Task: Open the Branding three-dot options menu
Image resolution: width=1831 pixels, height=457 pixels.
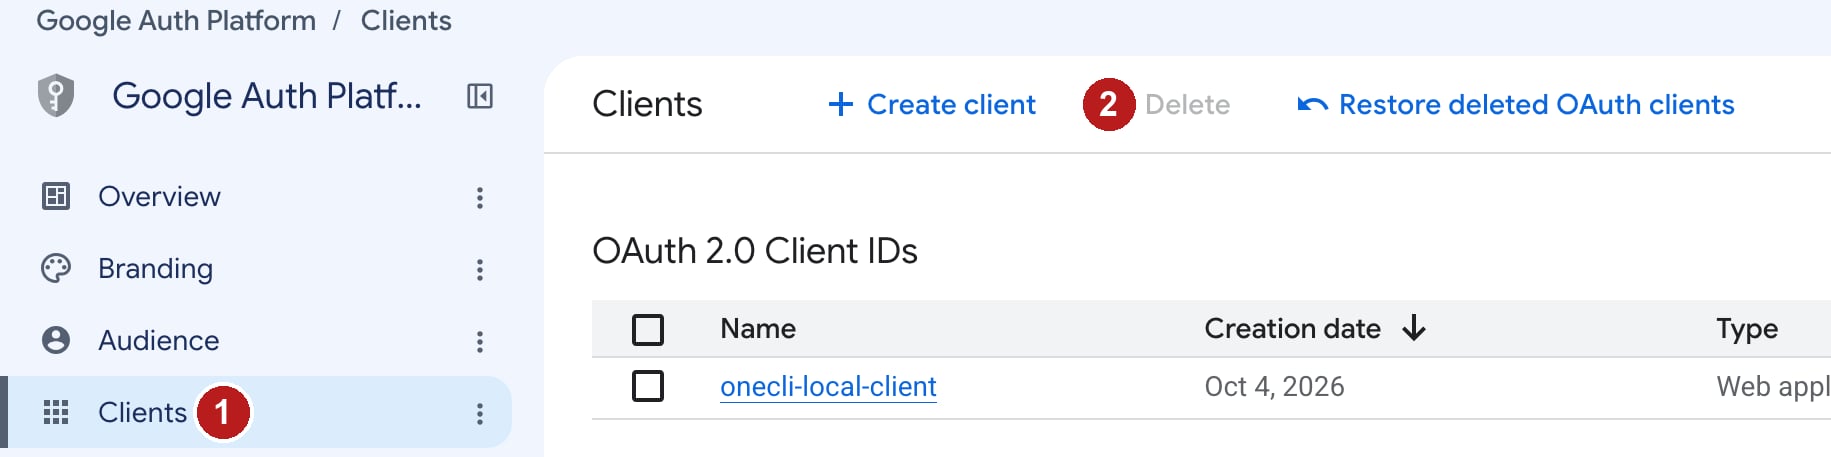Action: (x=480, y=269)
